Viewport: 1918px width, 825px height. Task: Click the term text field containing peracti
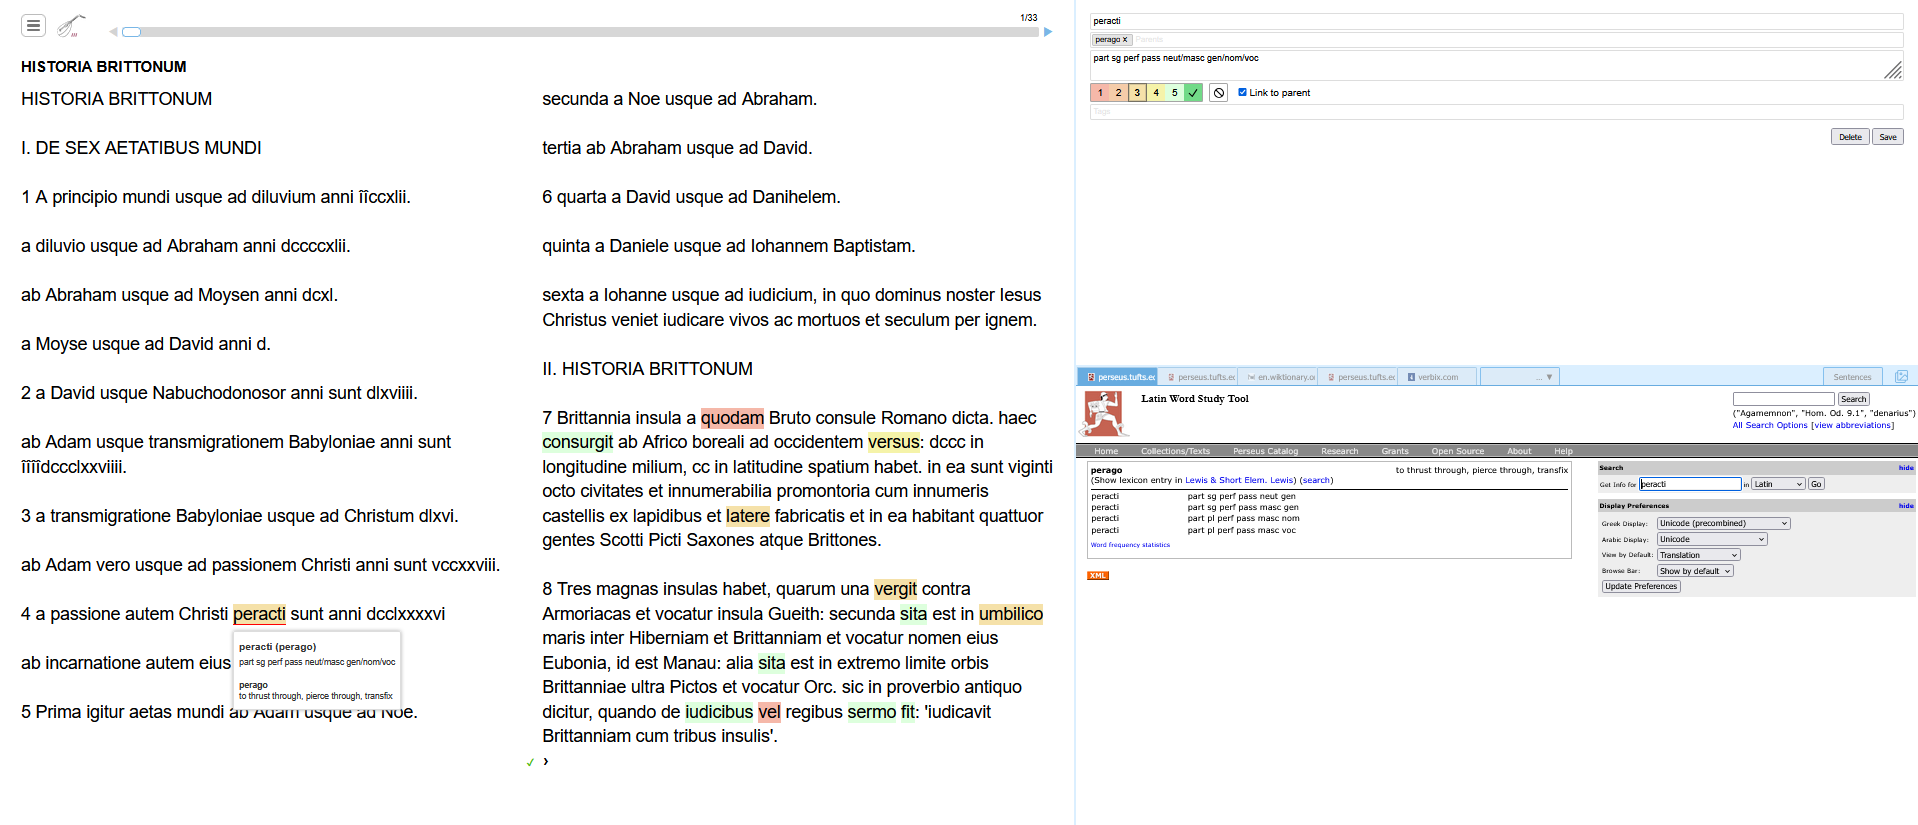coord(1496,21)
